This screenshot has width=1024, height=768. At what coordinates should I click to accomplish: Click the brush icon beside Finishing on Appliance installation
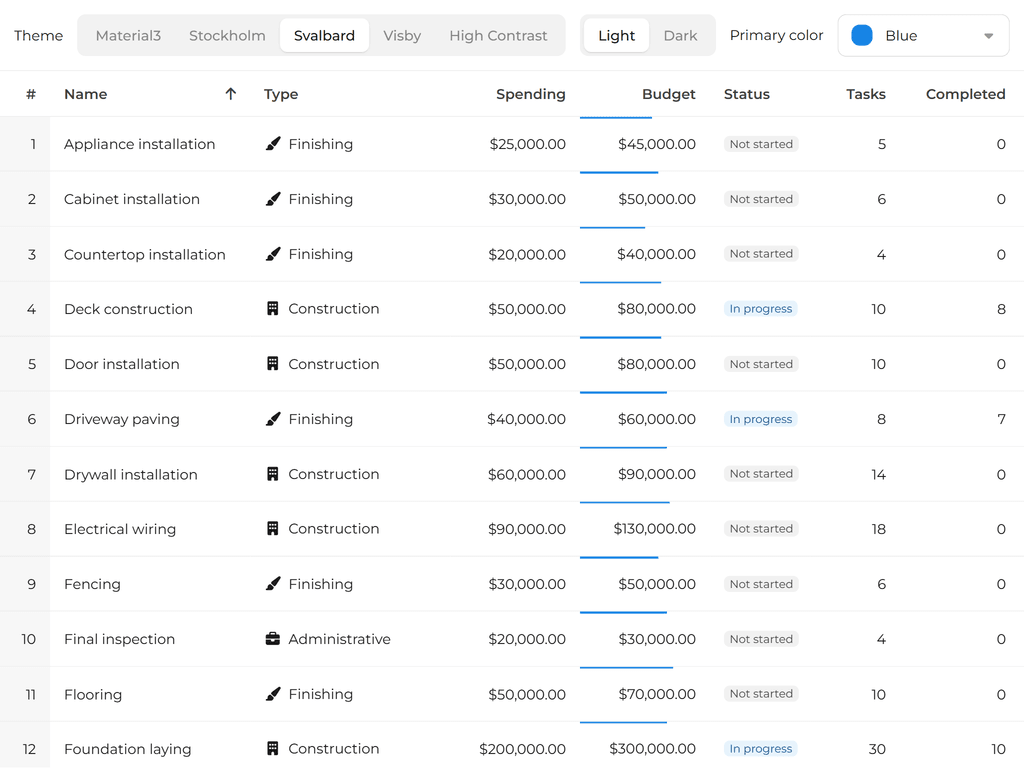point(273,143)
